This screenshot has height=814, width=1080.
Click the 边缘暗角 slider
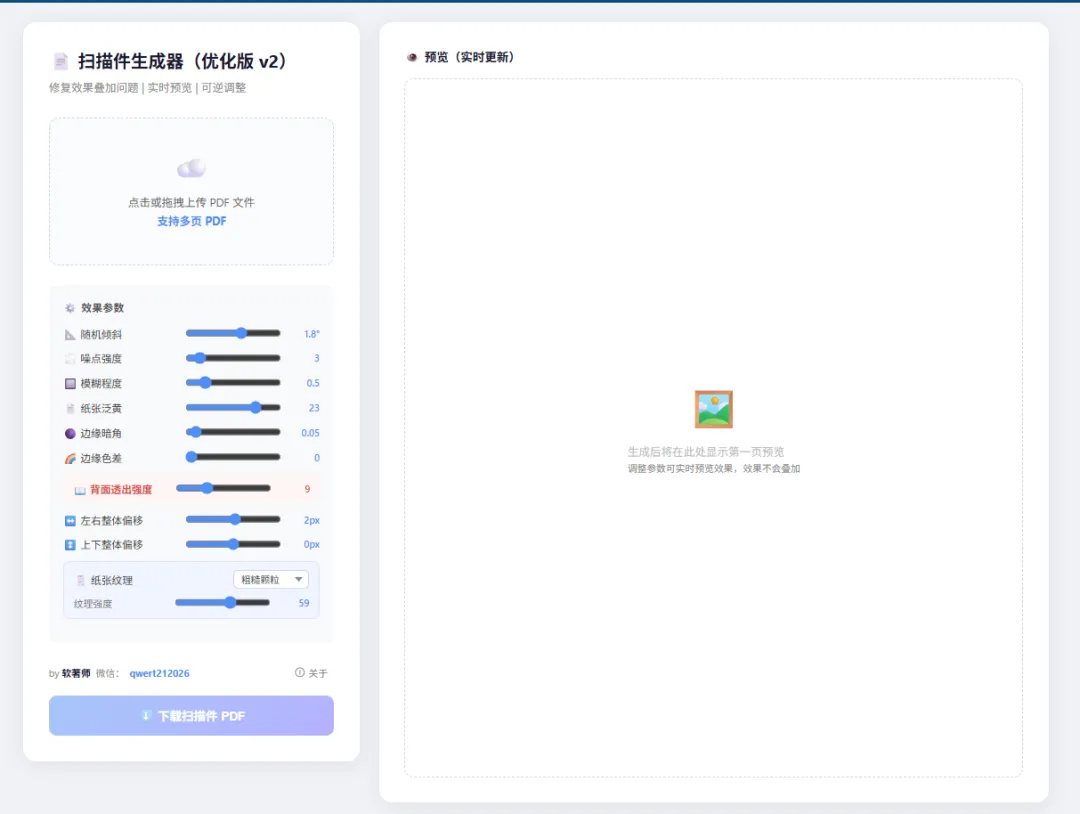tap(233, 432)
